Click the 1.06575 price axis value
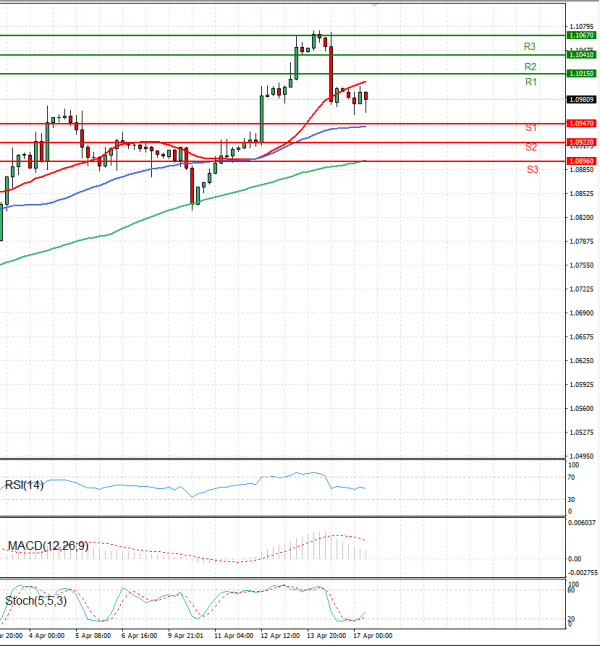 (x=581, y=337)
